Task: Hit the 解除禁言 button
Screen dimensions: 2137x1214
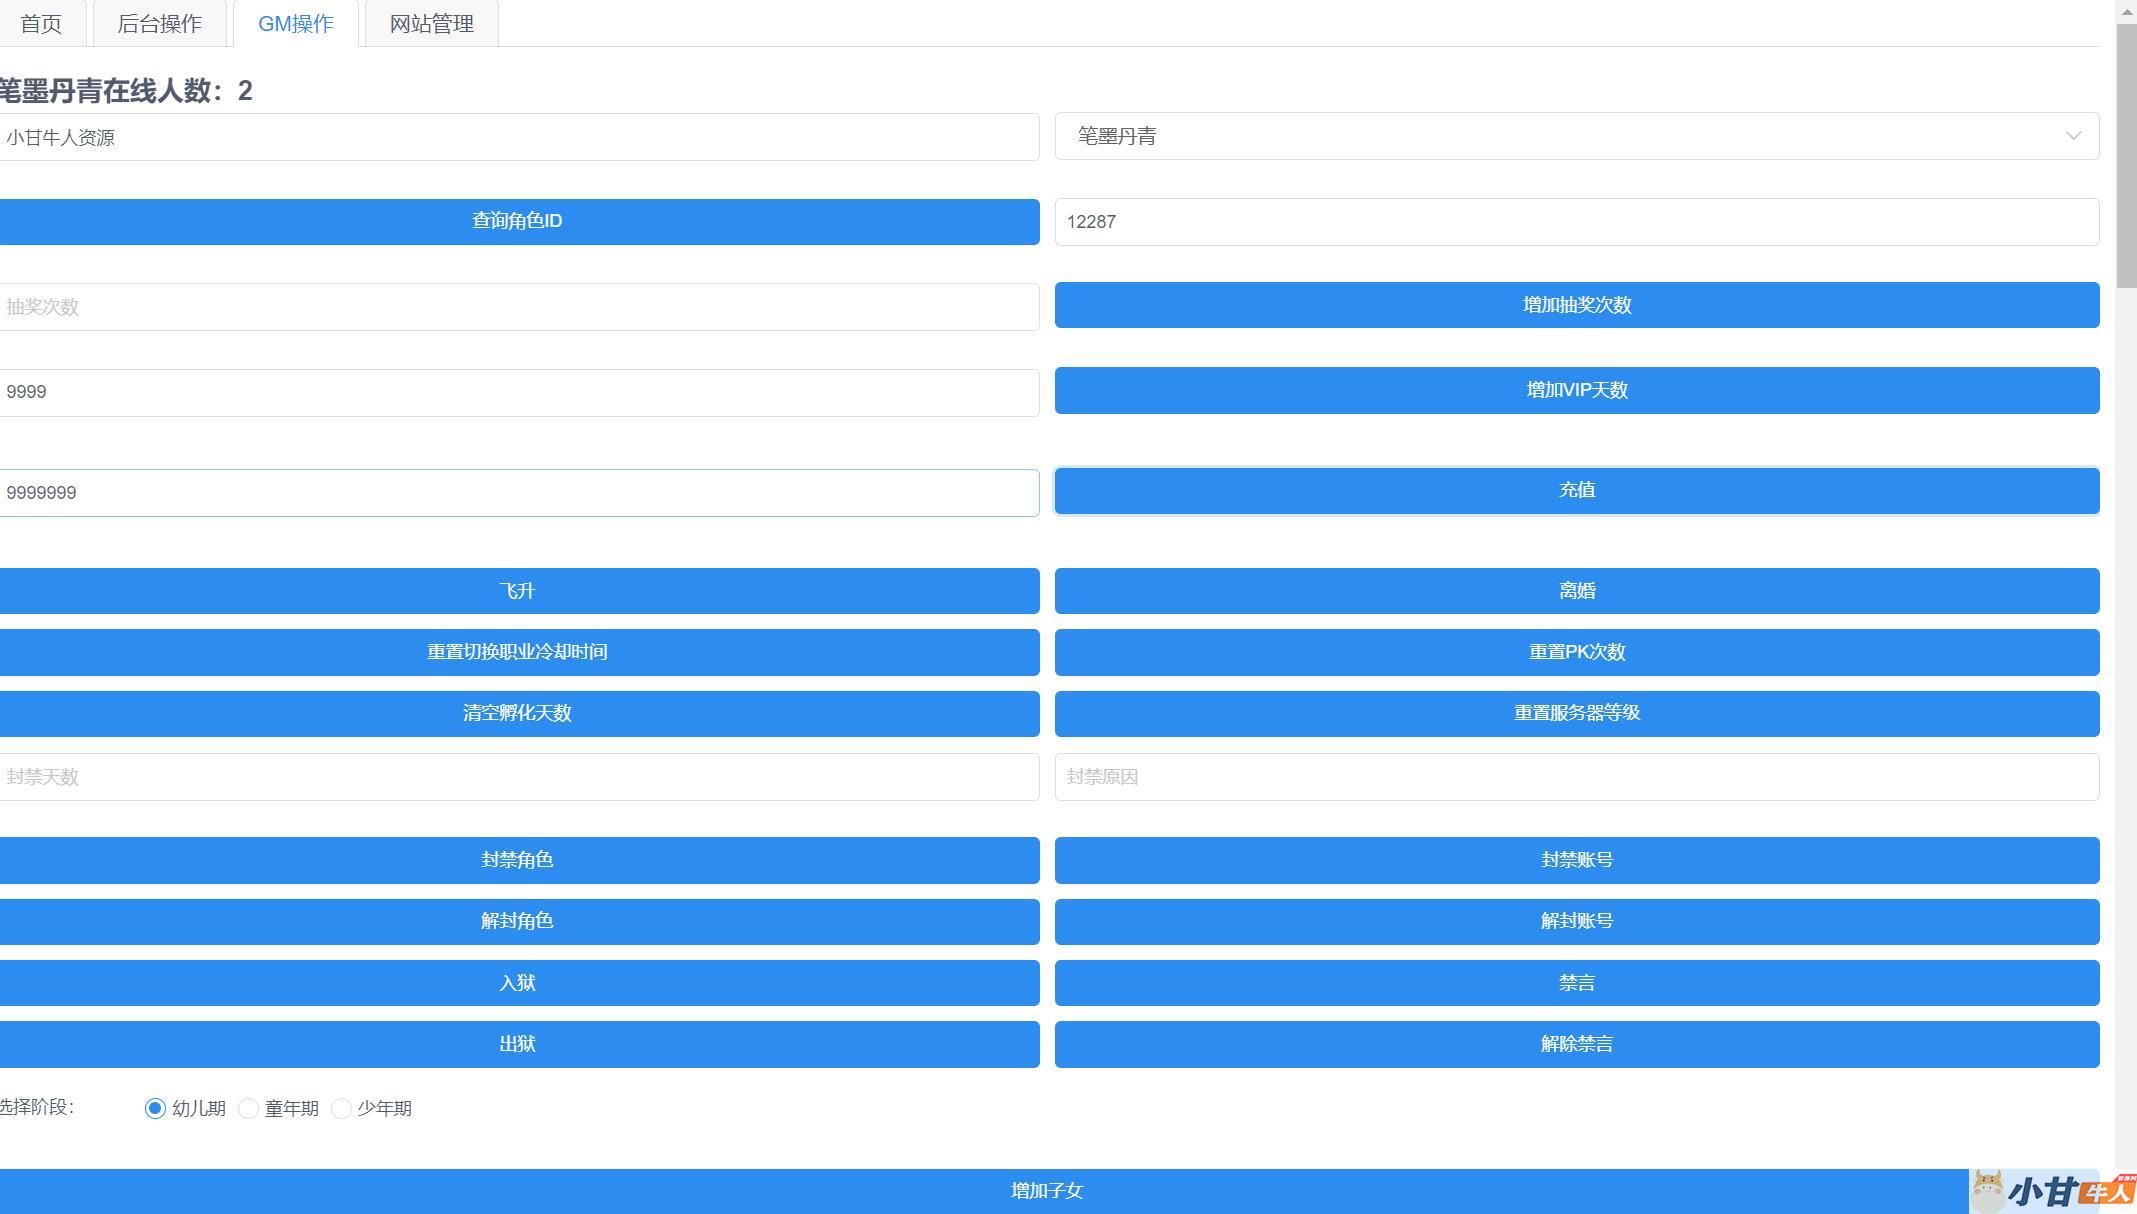Action: pos(1576,1044)
